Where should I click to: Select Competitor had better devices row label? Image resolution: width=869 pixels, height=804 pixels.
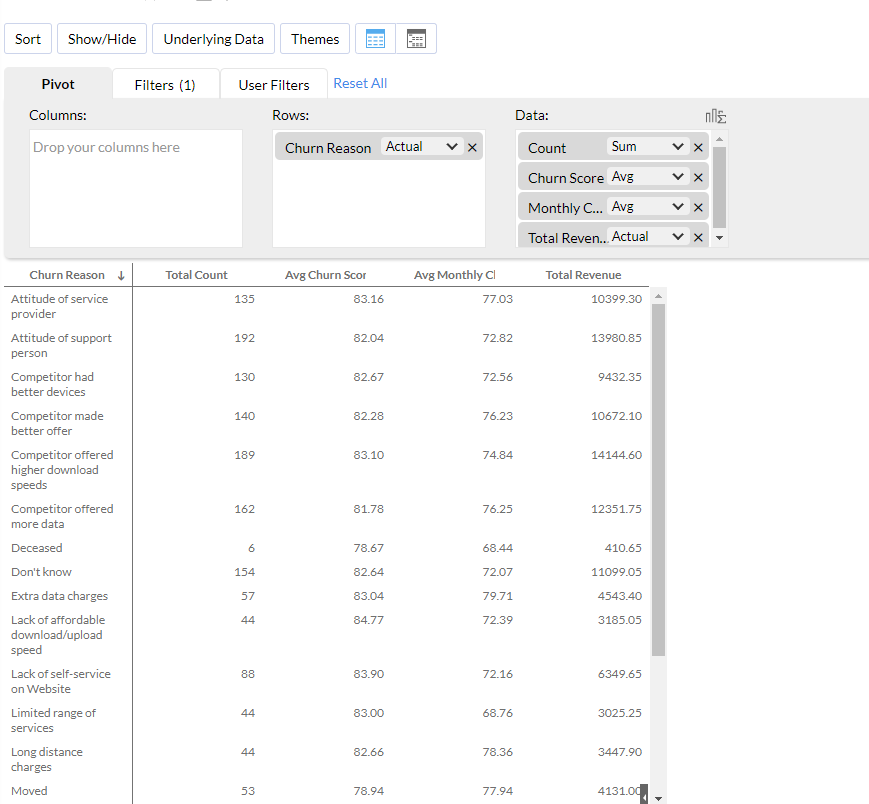(52, 385)
